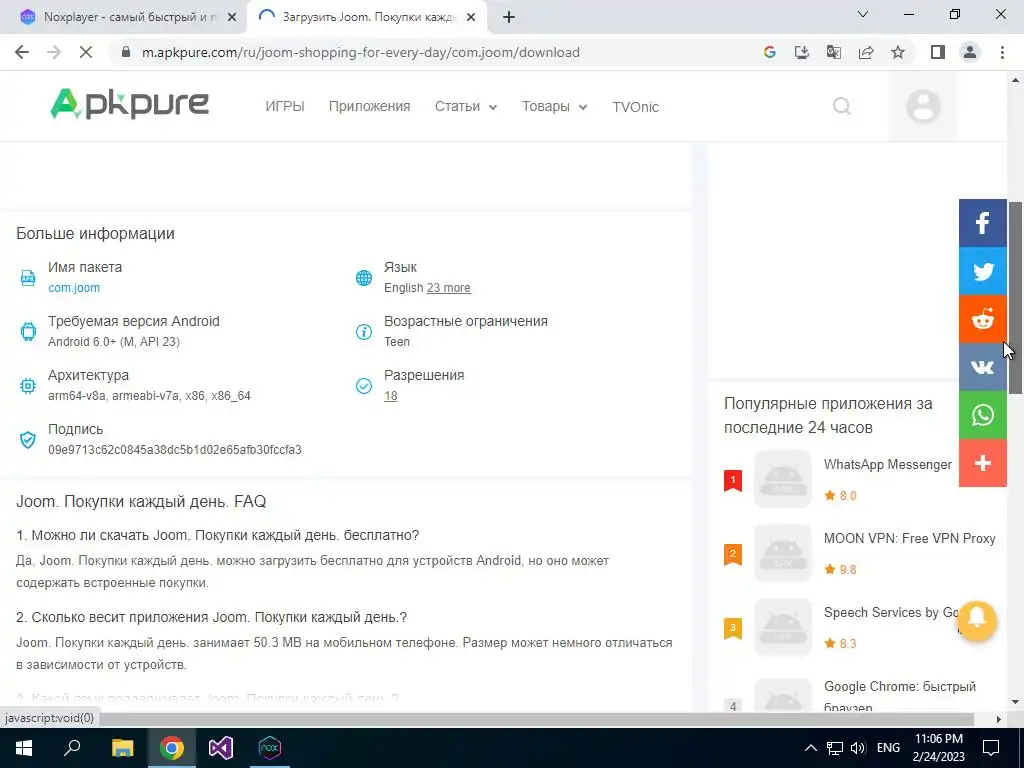Open Google icon in address bar

[769, 52]
